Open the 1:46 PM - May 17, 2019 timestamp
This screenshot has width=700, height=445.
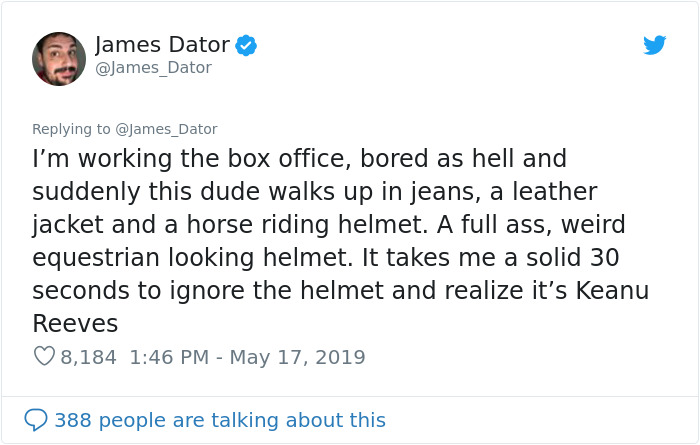click(248, 357)
